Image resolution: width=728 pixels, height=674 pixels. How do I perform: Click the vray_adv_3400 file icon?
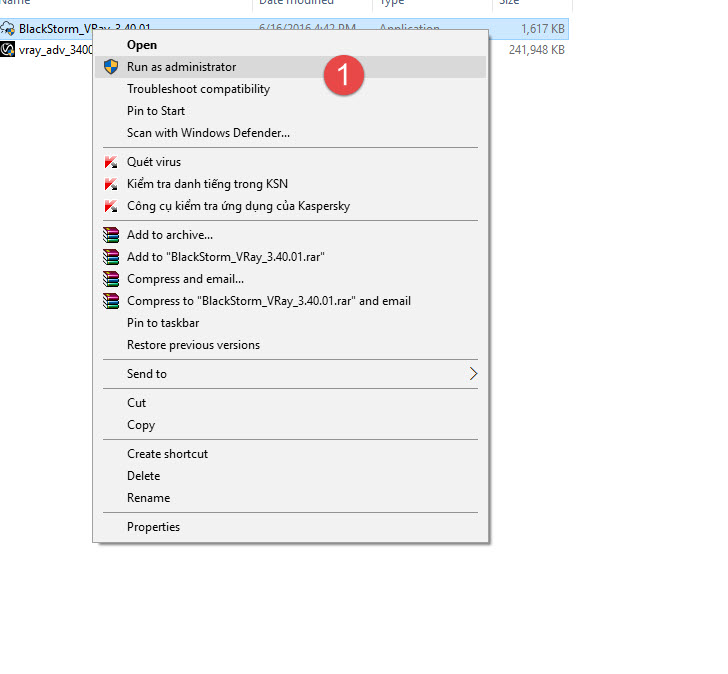tap(7, 49)
